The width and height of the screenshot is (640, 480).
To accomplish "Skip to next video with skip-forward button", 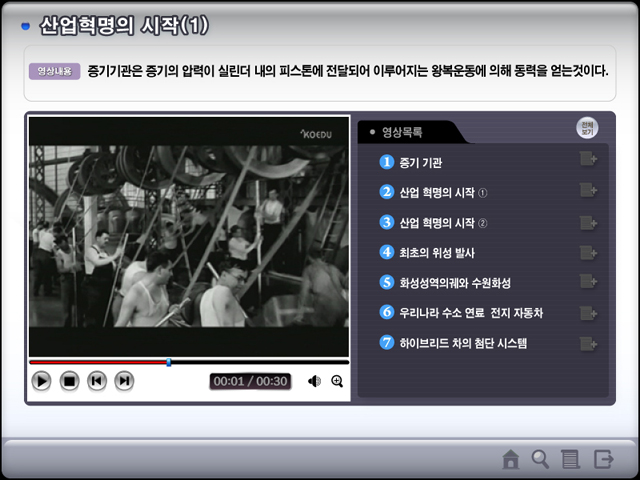I will 124,380.
